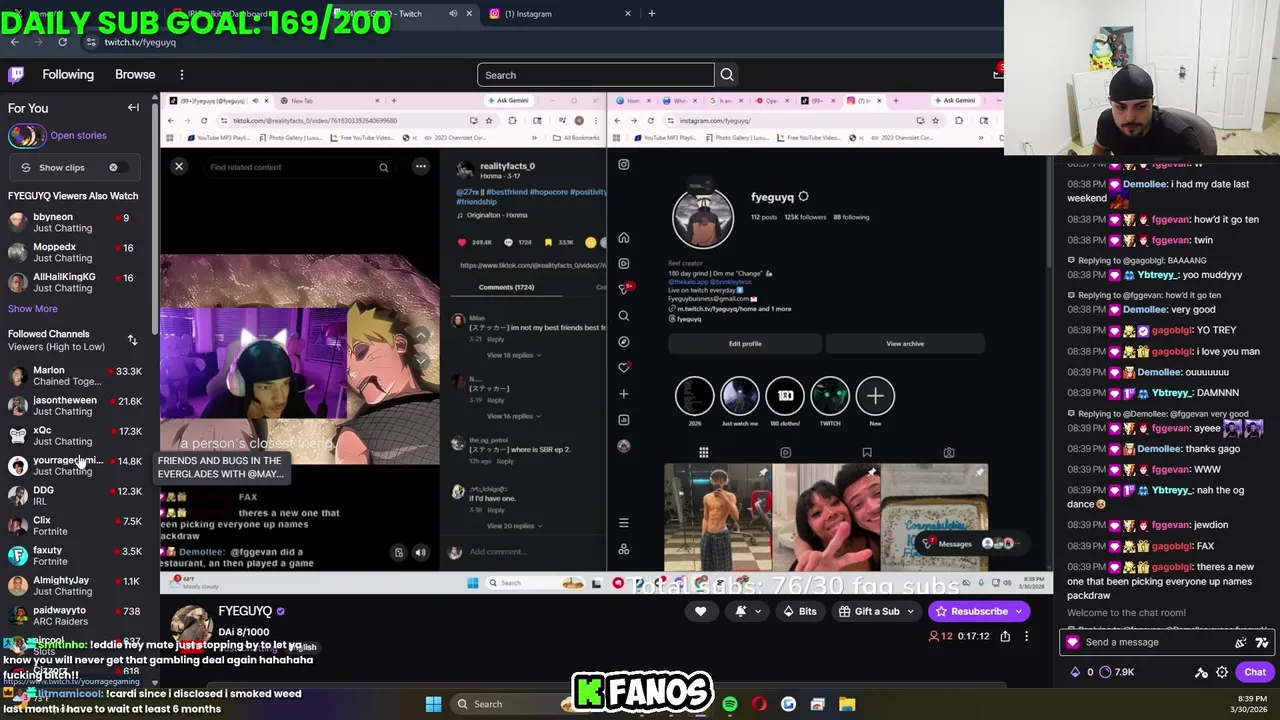
Task: View site info for twitch.tv
Action: point(91,42)
